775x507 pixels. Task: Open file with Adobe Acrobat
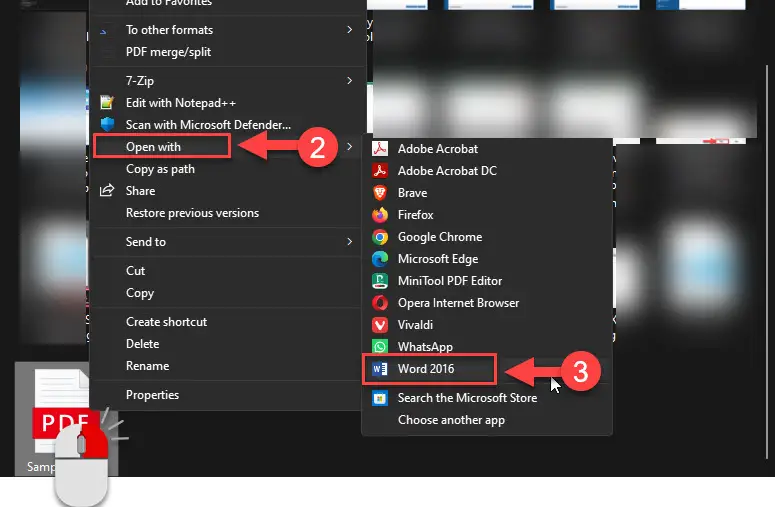pyautogui.click(x=487, y=149)
